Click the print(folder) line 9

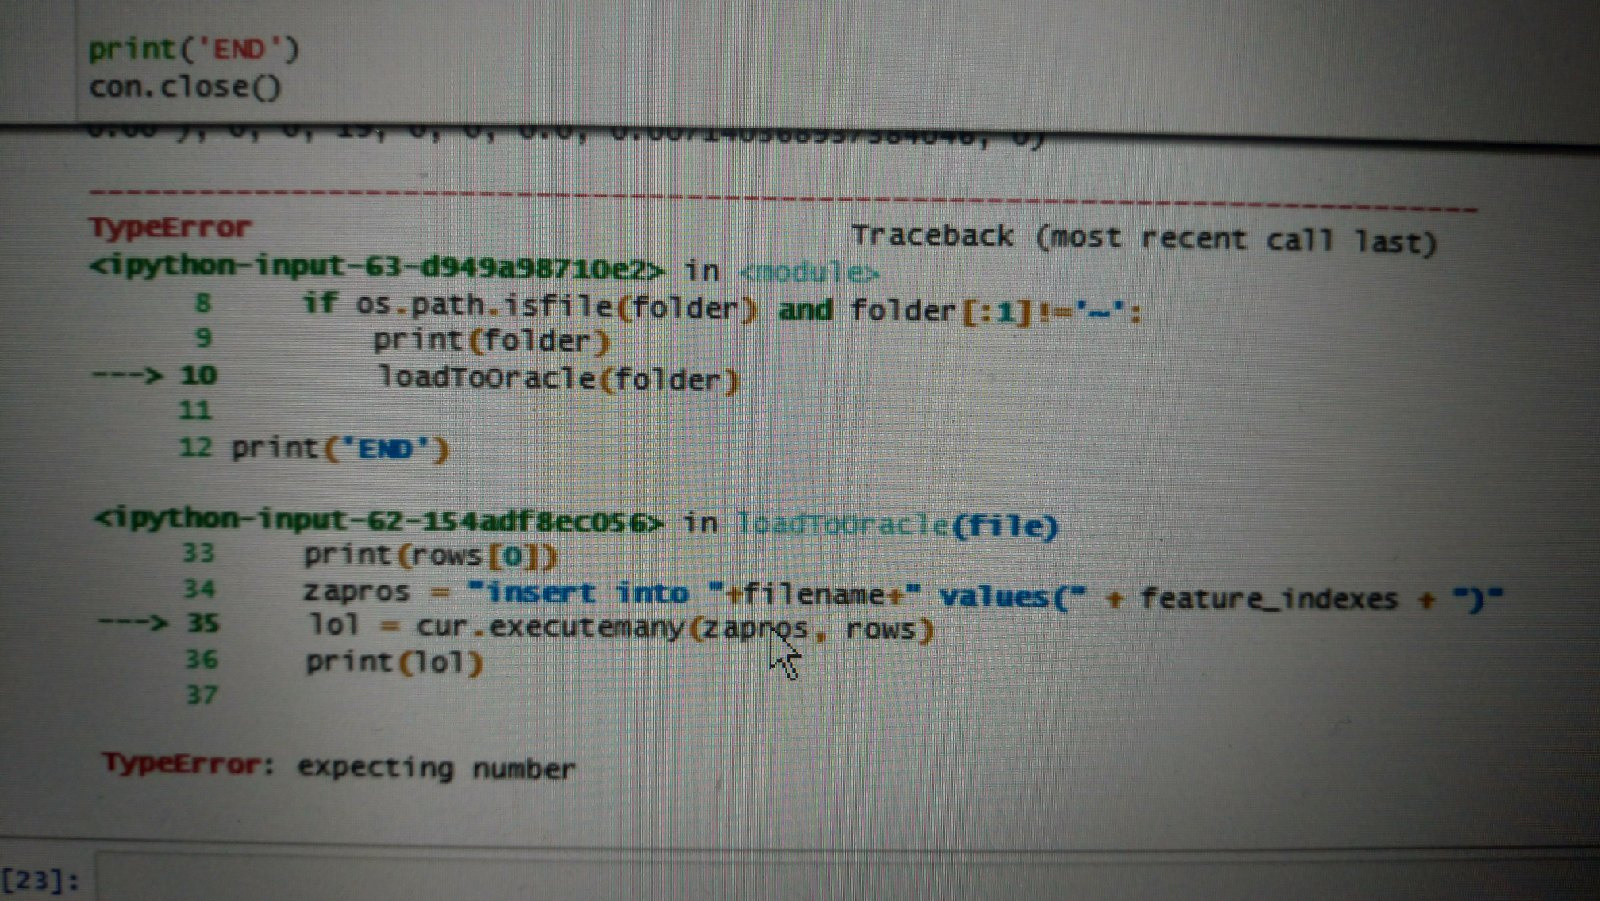click(491, 340)
